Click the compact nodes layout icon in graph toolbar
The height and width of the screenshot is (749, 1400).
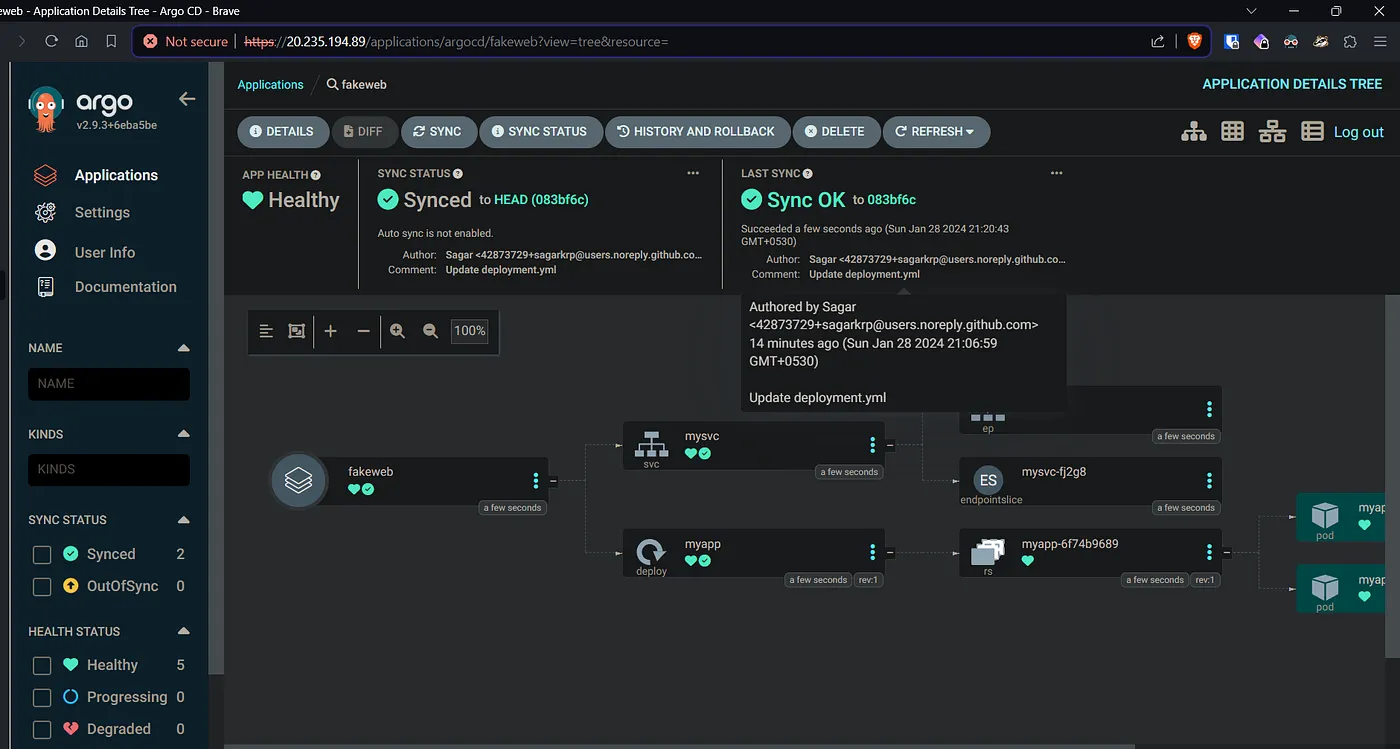266,331
